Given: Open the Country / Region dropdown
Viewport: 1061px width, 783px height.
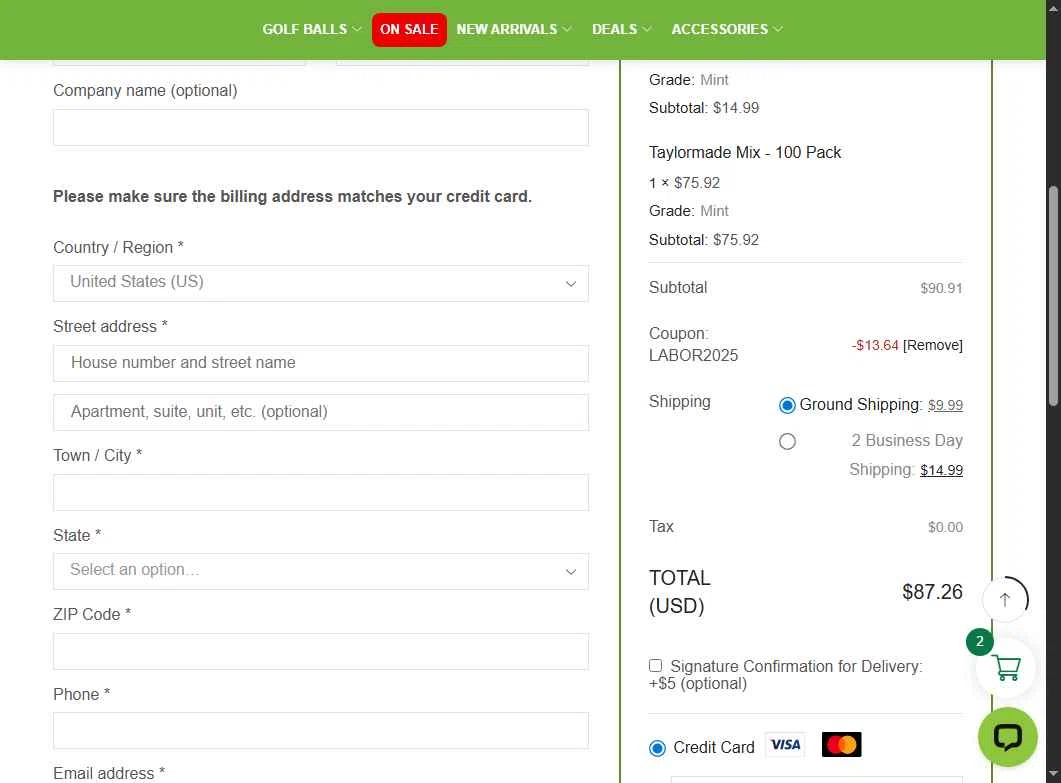Looking at the screenshot, I should (x=321, y=284).
